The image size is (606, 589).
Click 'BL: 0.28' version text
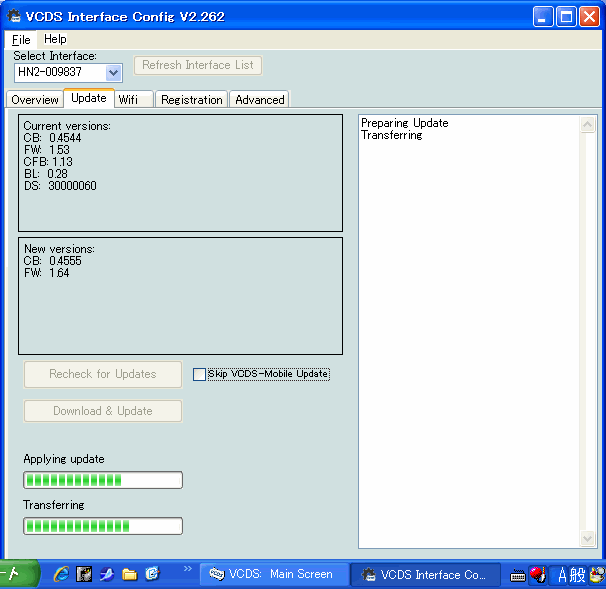(x=45, y=174)
